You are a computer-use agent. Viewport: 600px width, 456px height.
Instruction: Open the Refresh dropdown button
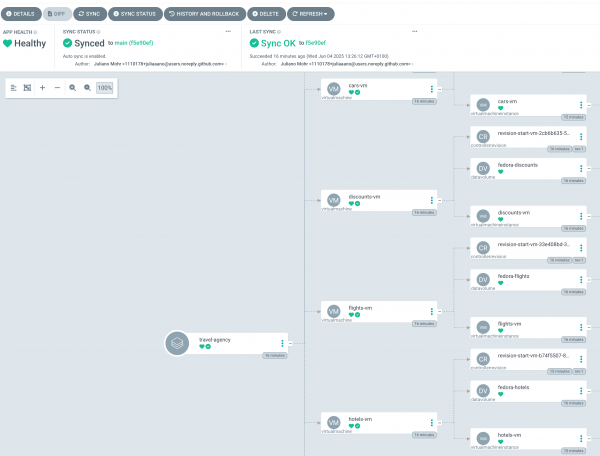click(311, 15)
